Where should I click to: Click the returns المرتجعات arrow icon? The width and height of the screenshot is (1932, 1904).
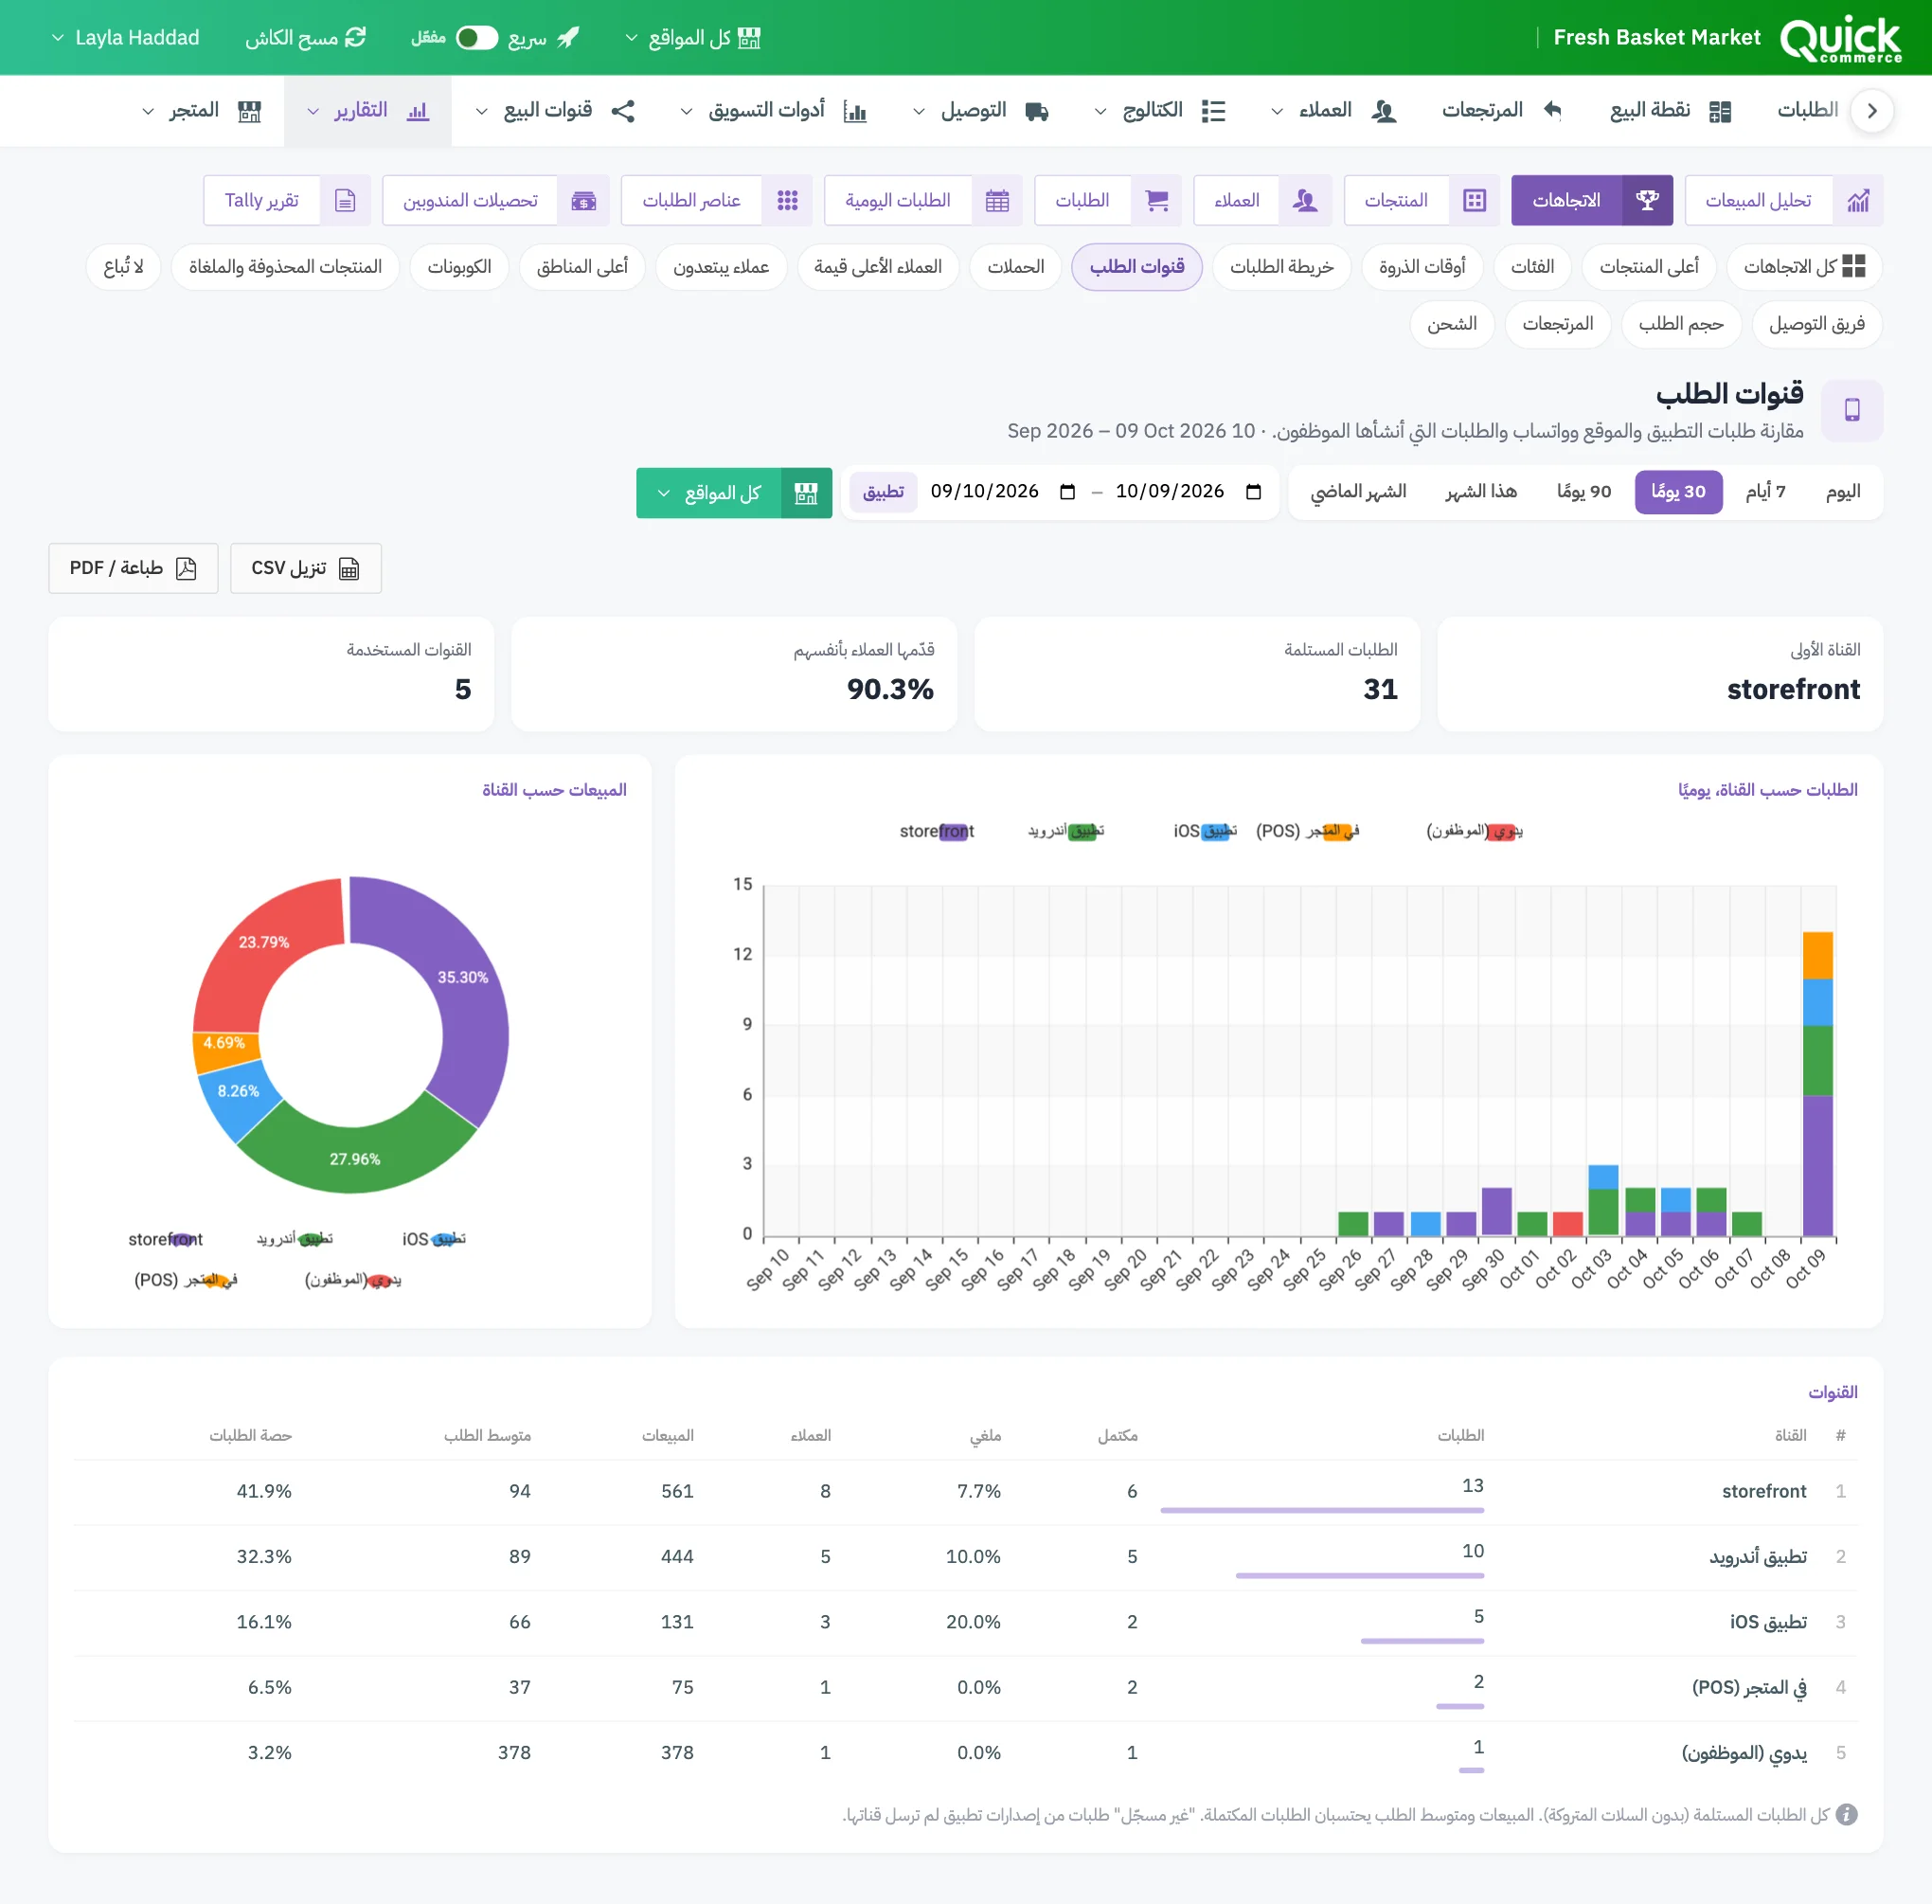pos(1552,110)
